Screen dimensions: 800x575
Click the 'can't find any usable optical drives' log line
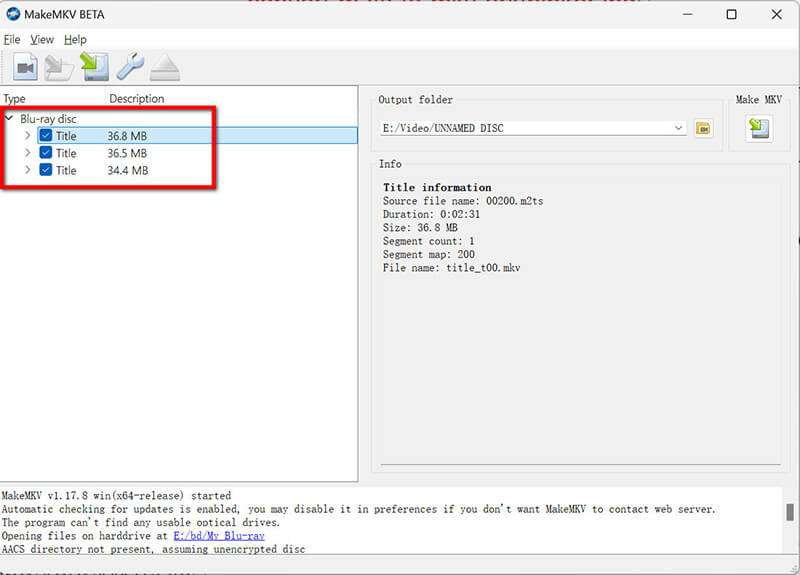coord(141,522)
